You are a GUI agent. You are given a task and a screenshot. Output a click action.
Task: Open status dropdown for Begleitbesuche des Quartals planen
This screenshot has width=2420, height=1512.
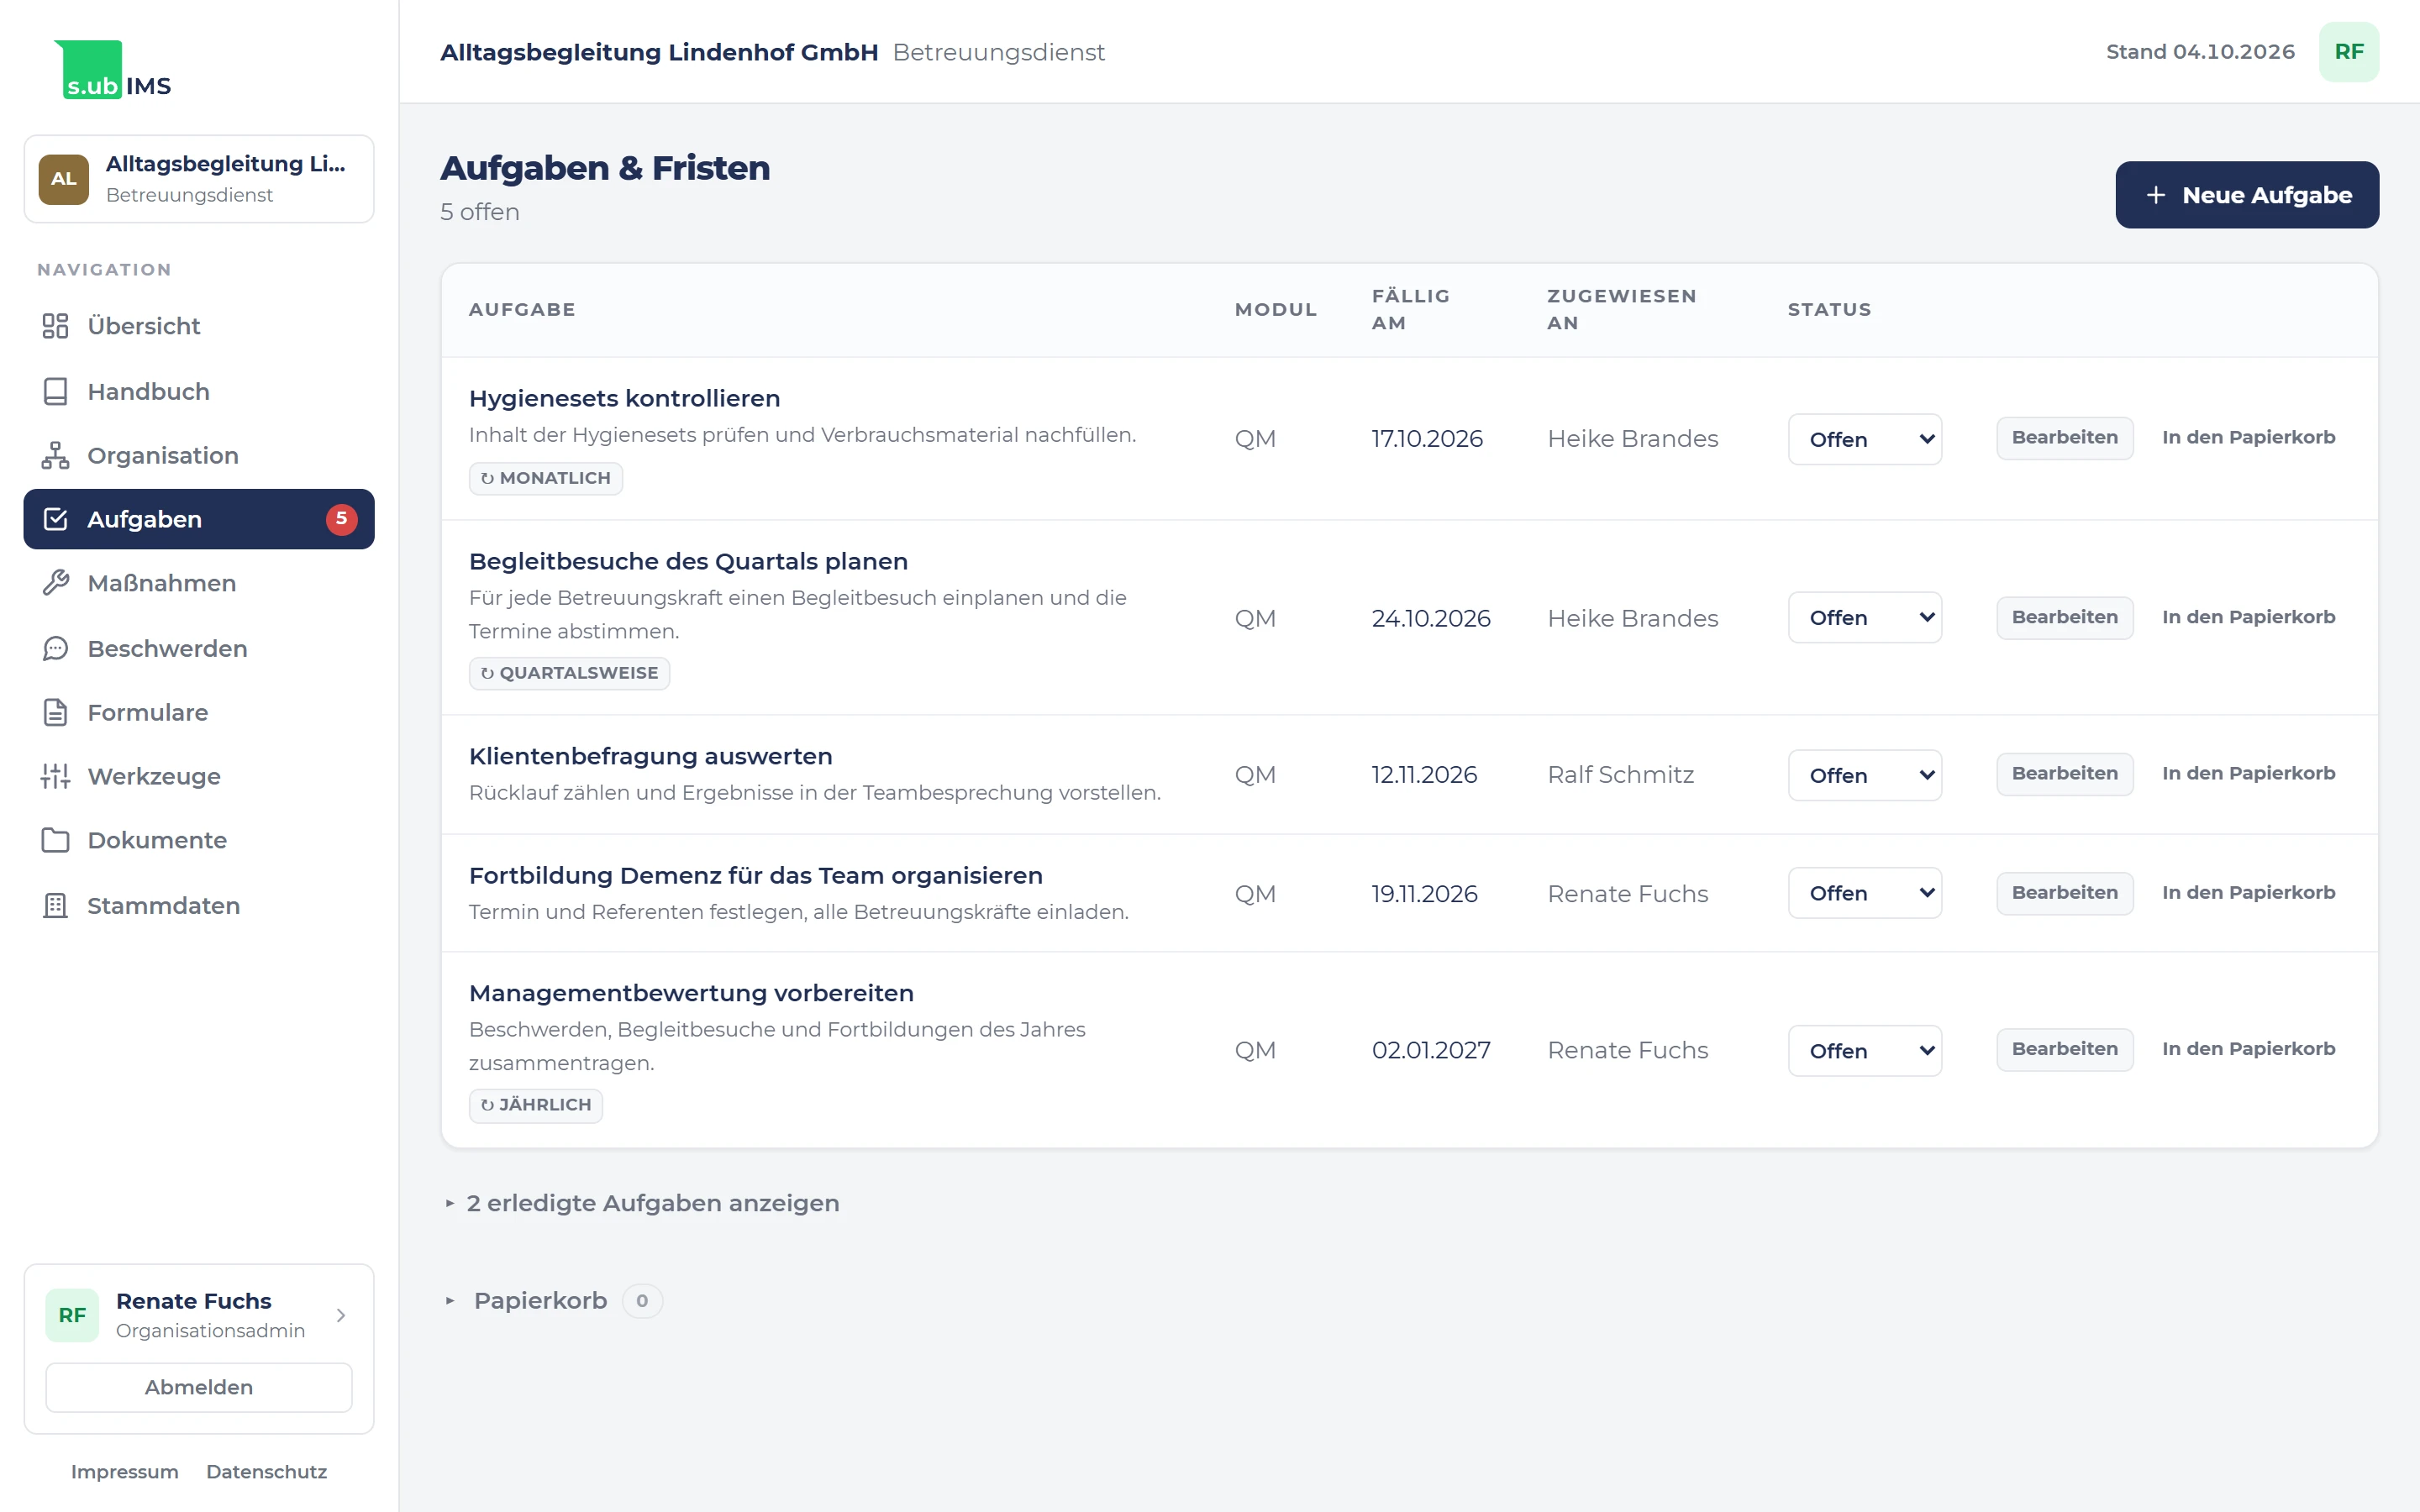point(1865,617)
